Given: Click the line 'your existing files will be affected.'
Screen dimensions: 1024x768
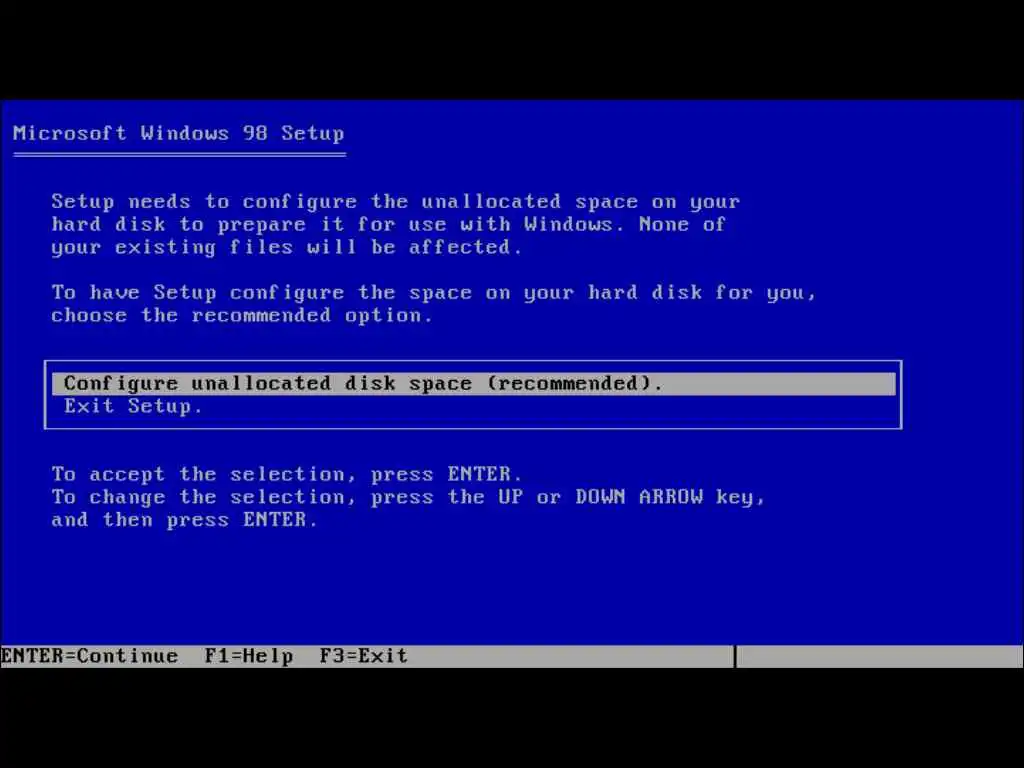Looking at the screenshot, I should tap(287, 248).
